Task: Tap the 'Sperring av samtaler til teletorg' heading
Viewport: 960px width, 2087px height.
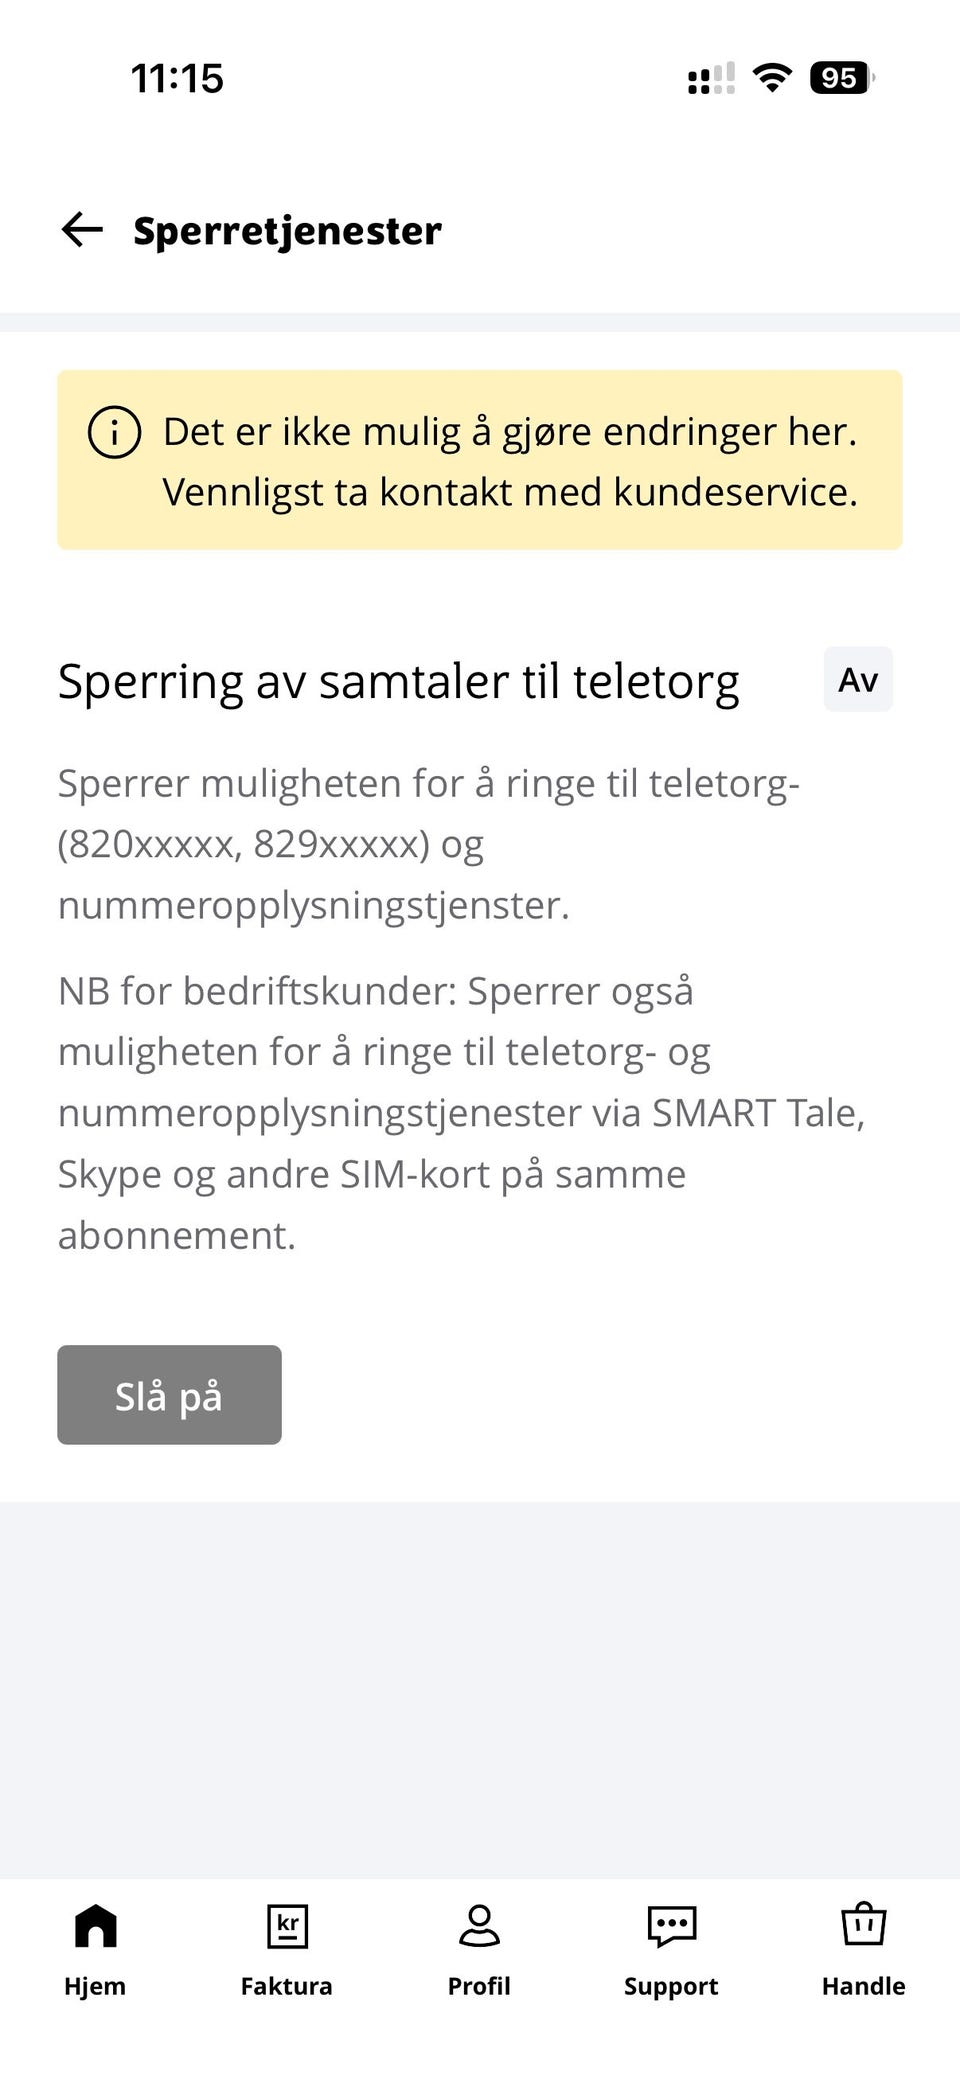Action: coord(398,682)
